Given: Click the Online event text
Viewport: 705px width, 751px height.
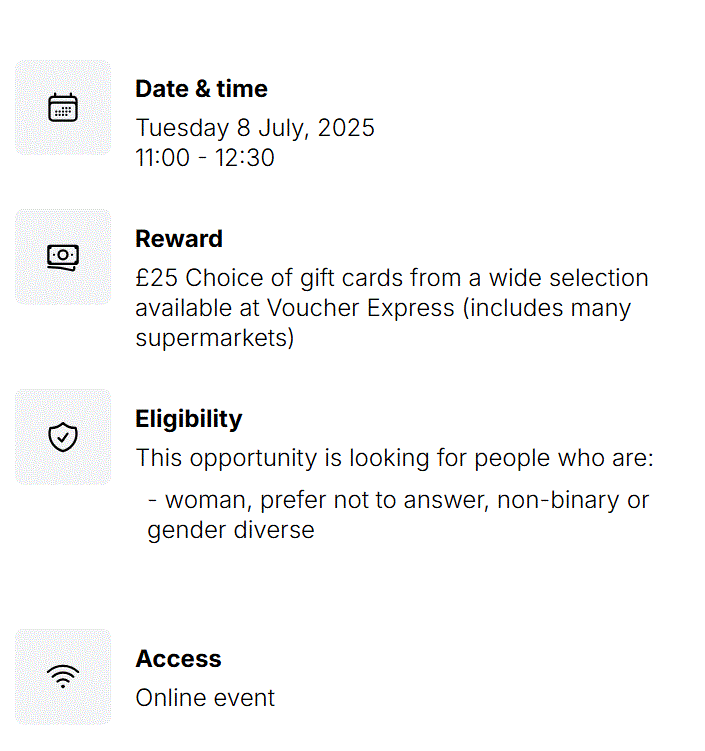Looking at the screenshot, I should (205, 698).
